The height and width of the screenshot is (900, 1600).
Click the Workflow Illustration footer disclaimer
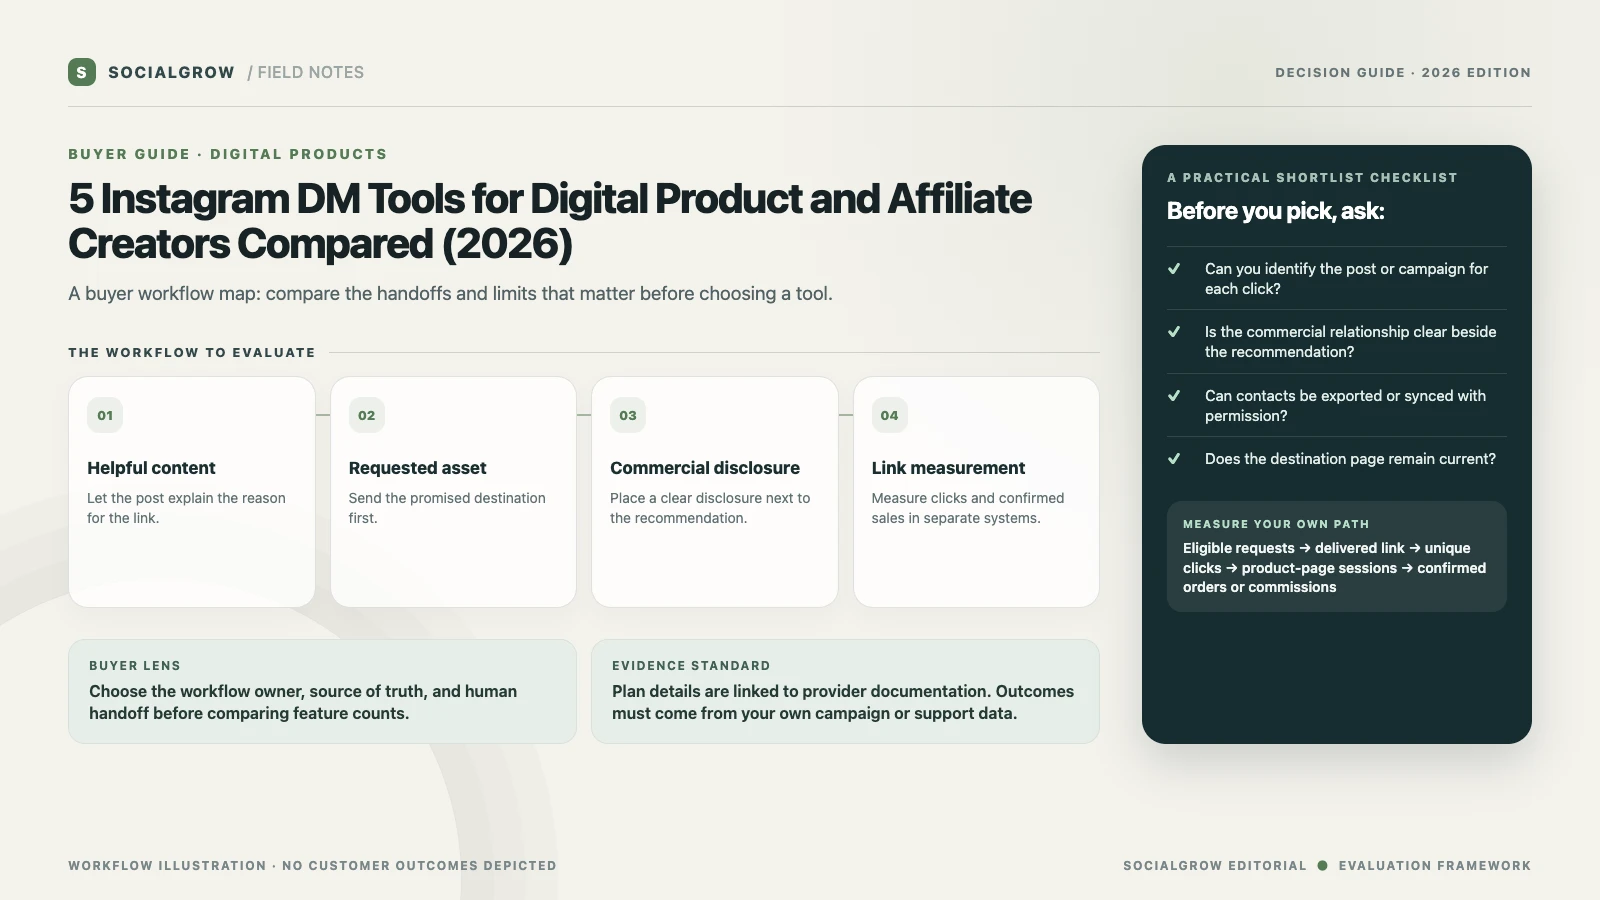coord(312,866)
